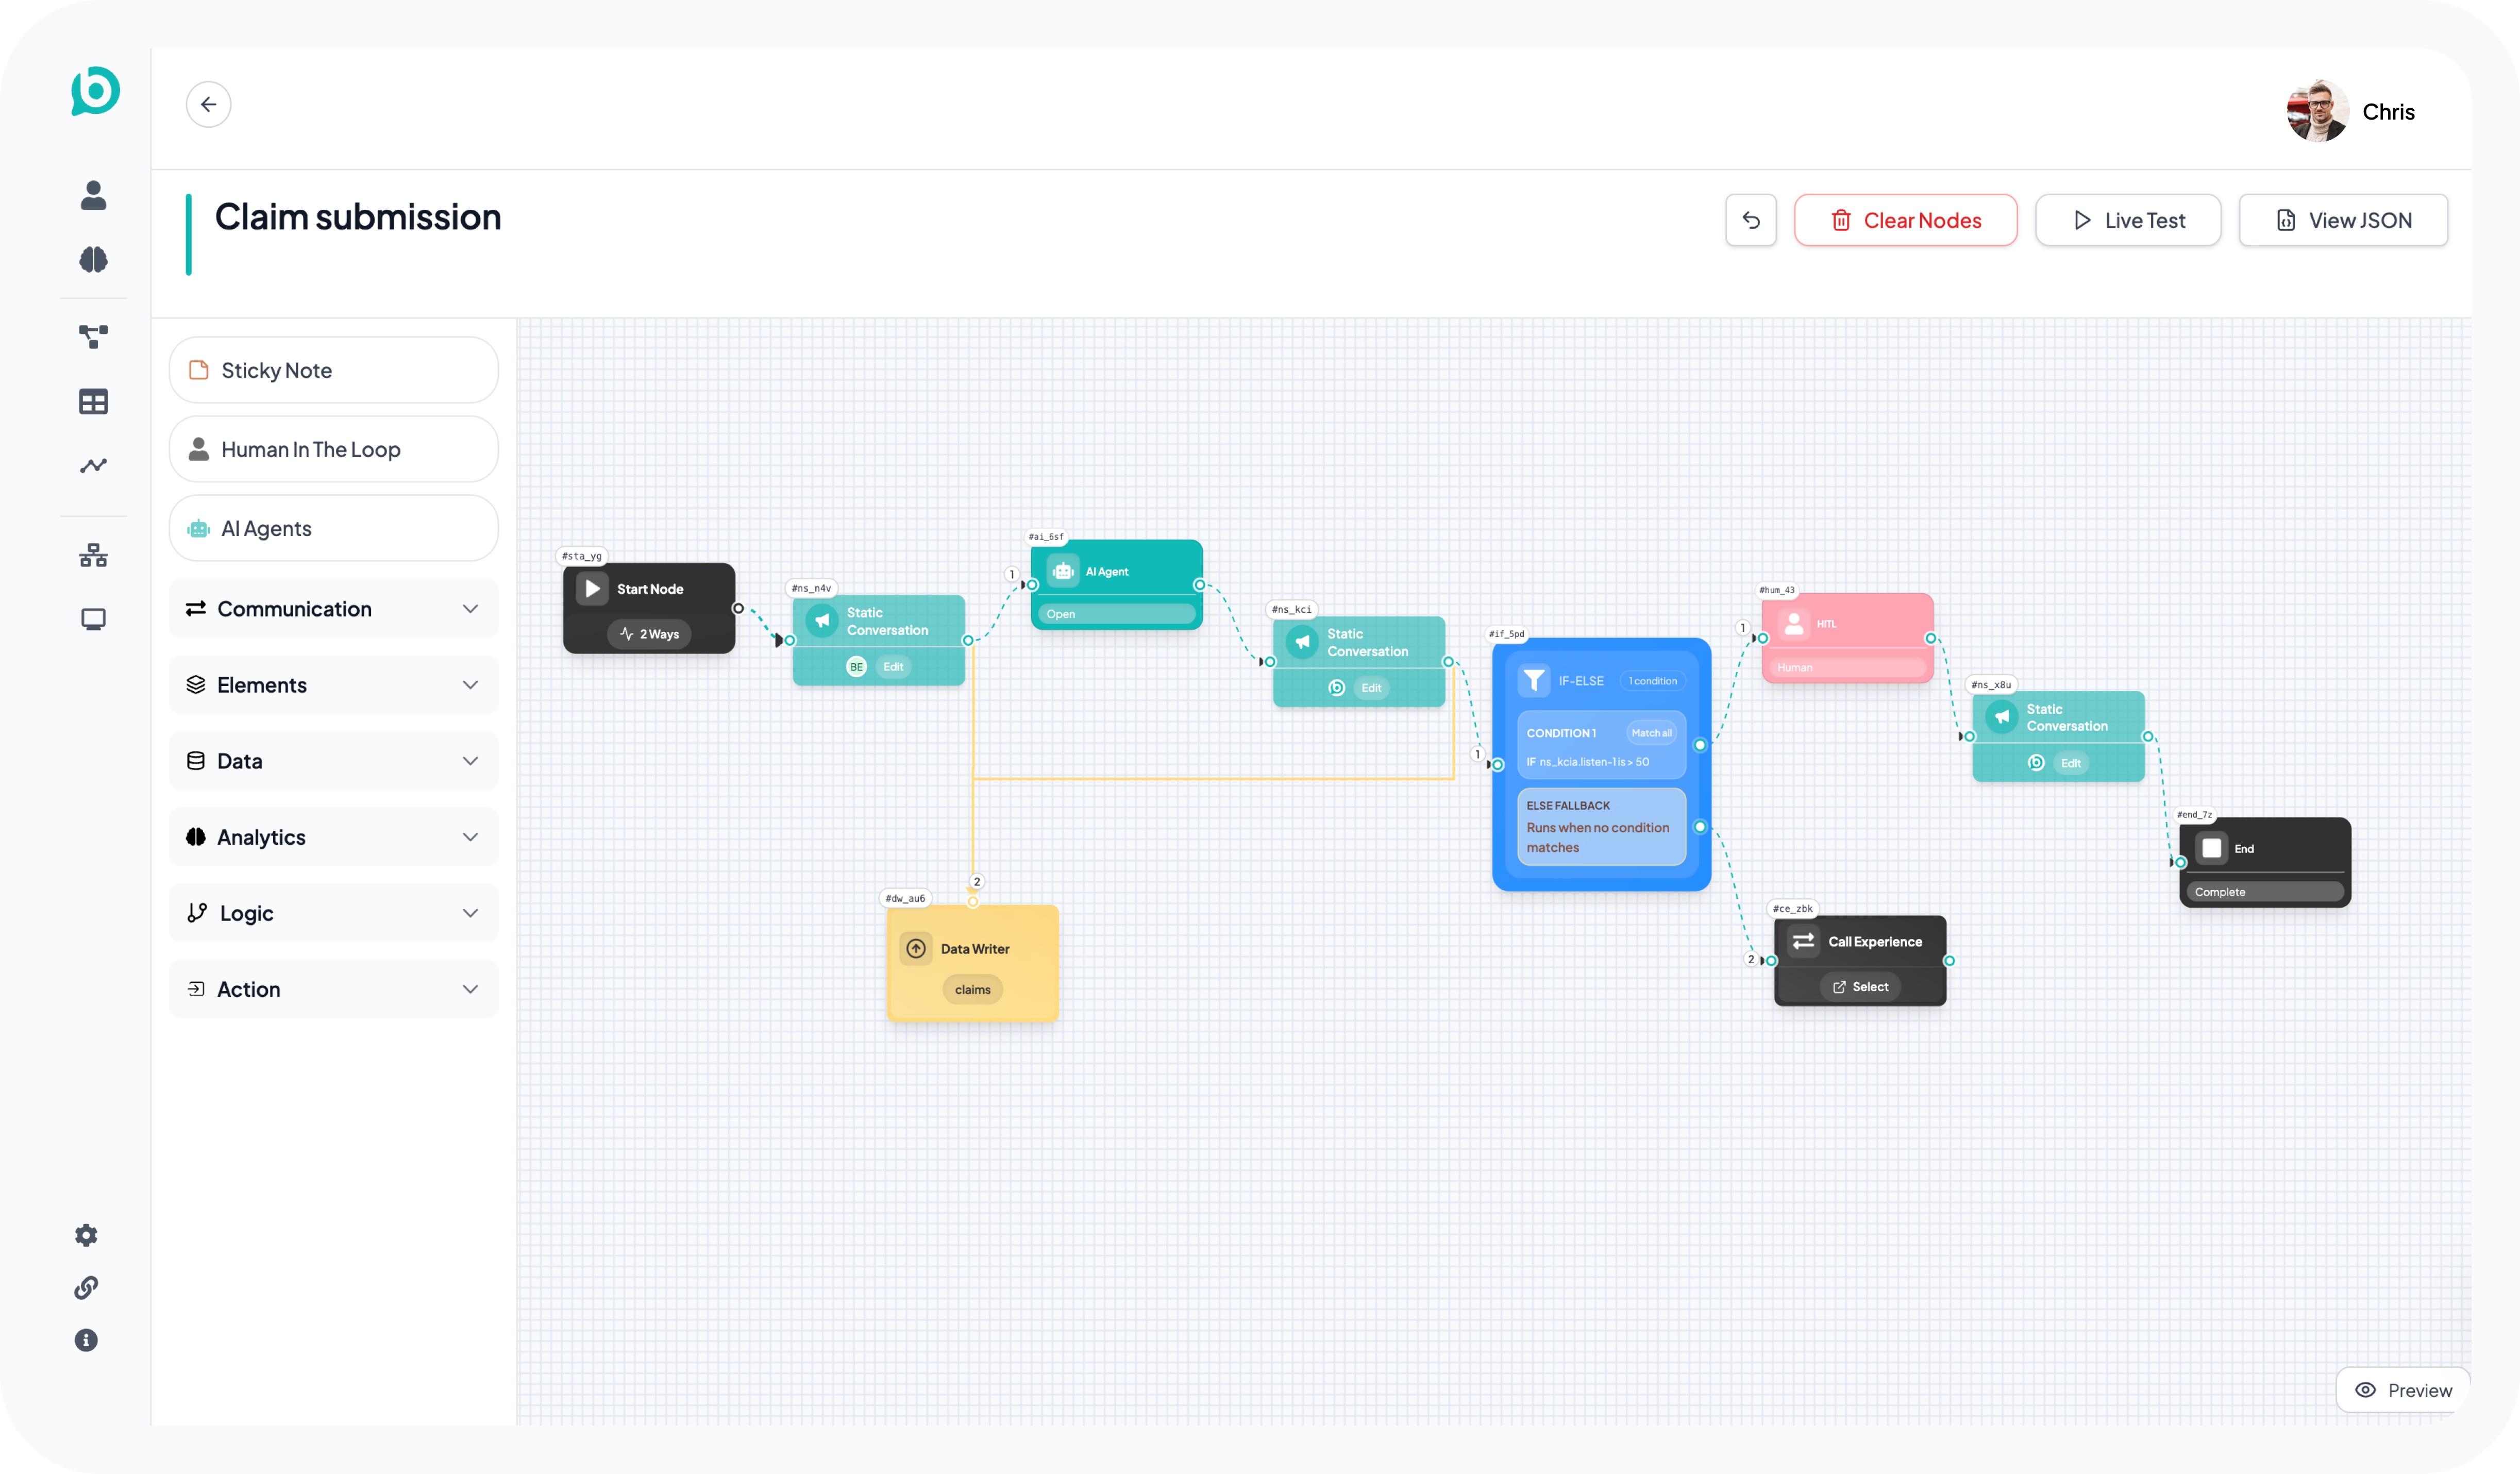The width and height of the screenshot is (2520, 1474).
Task: Click Match all toggle in Condition 1
Action: [1651, 733]
